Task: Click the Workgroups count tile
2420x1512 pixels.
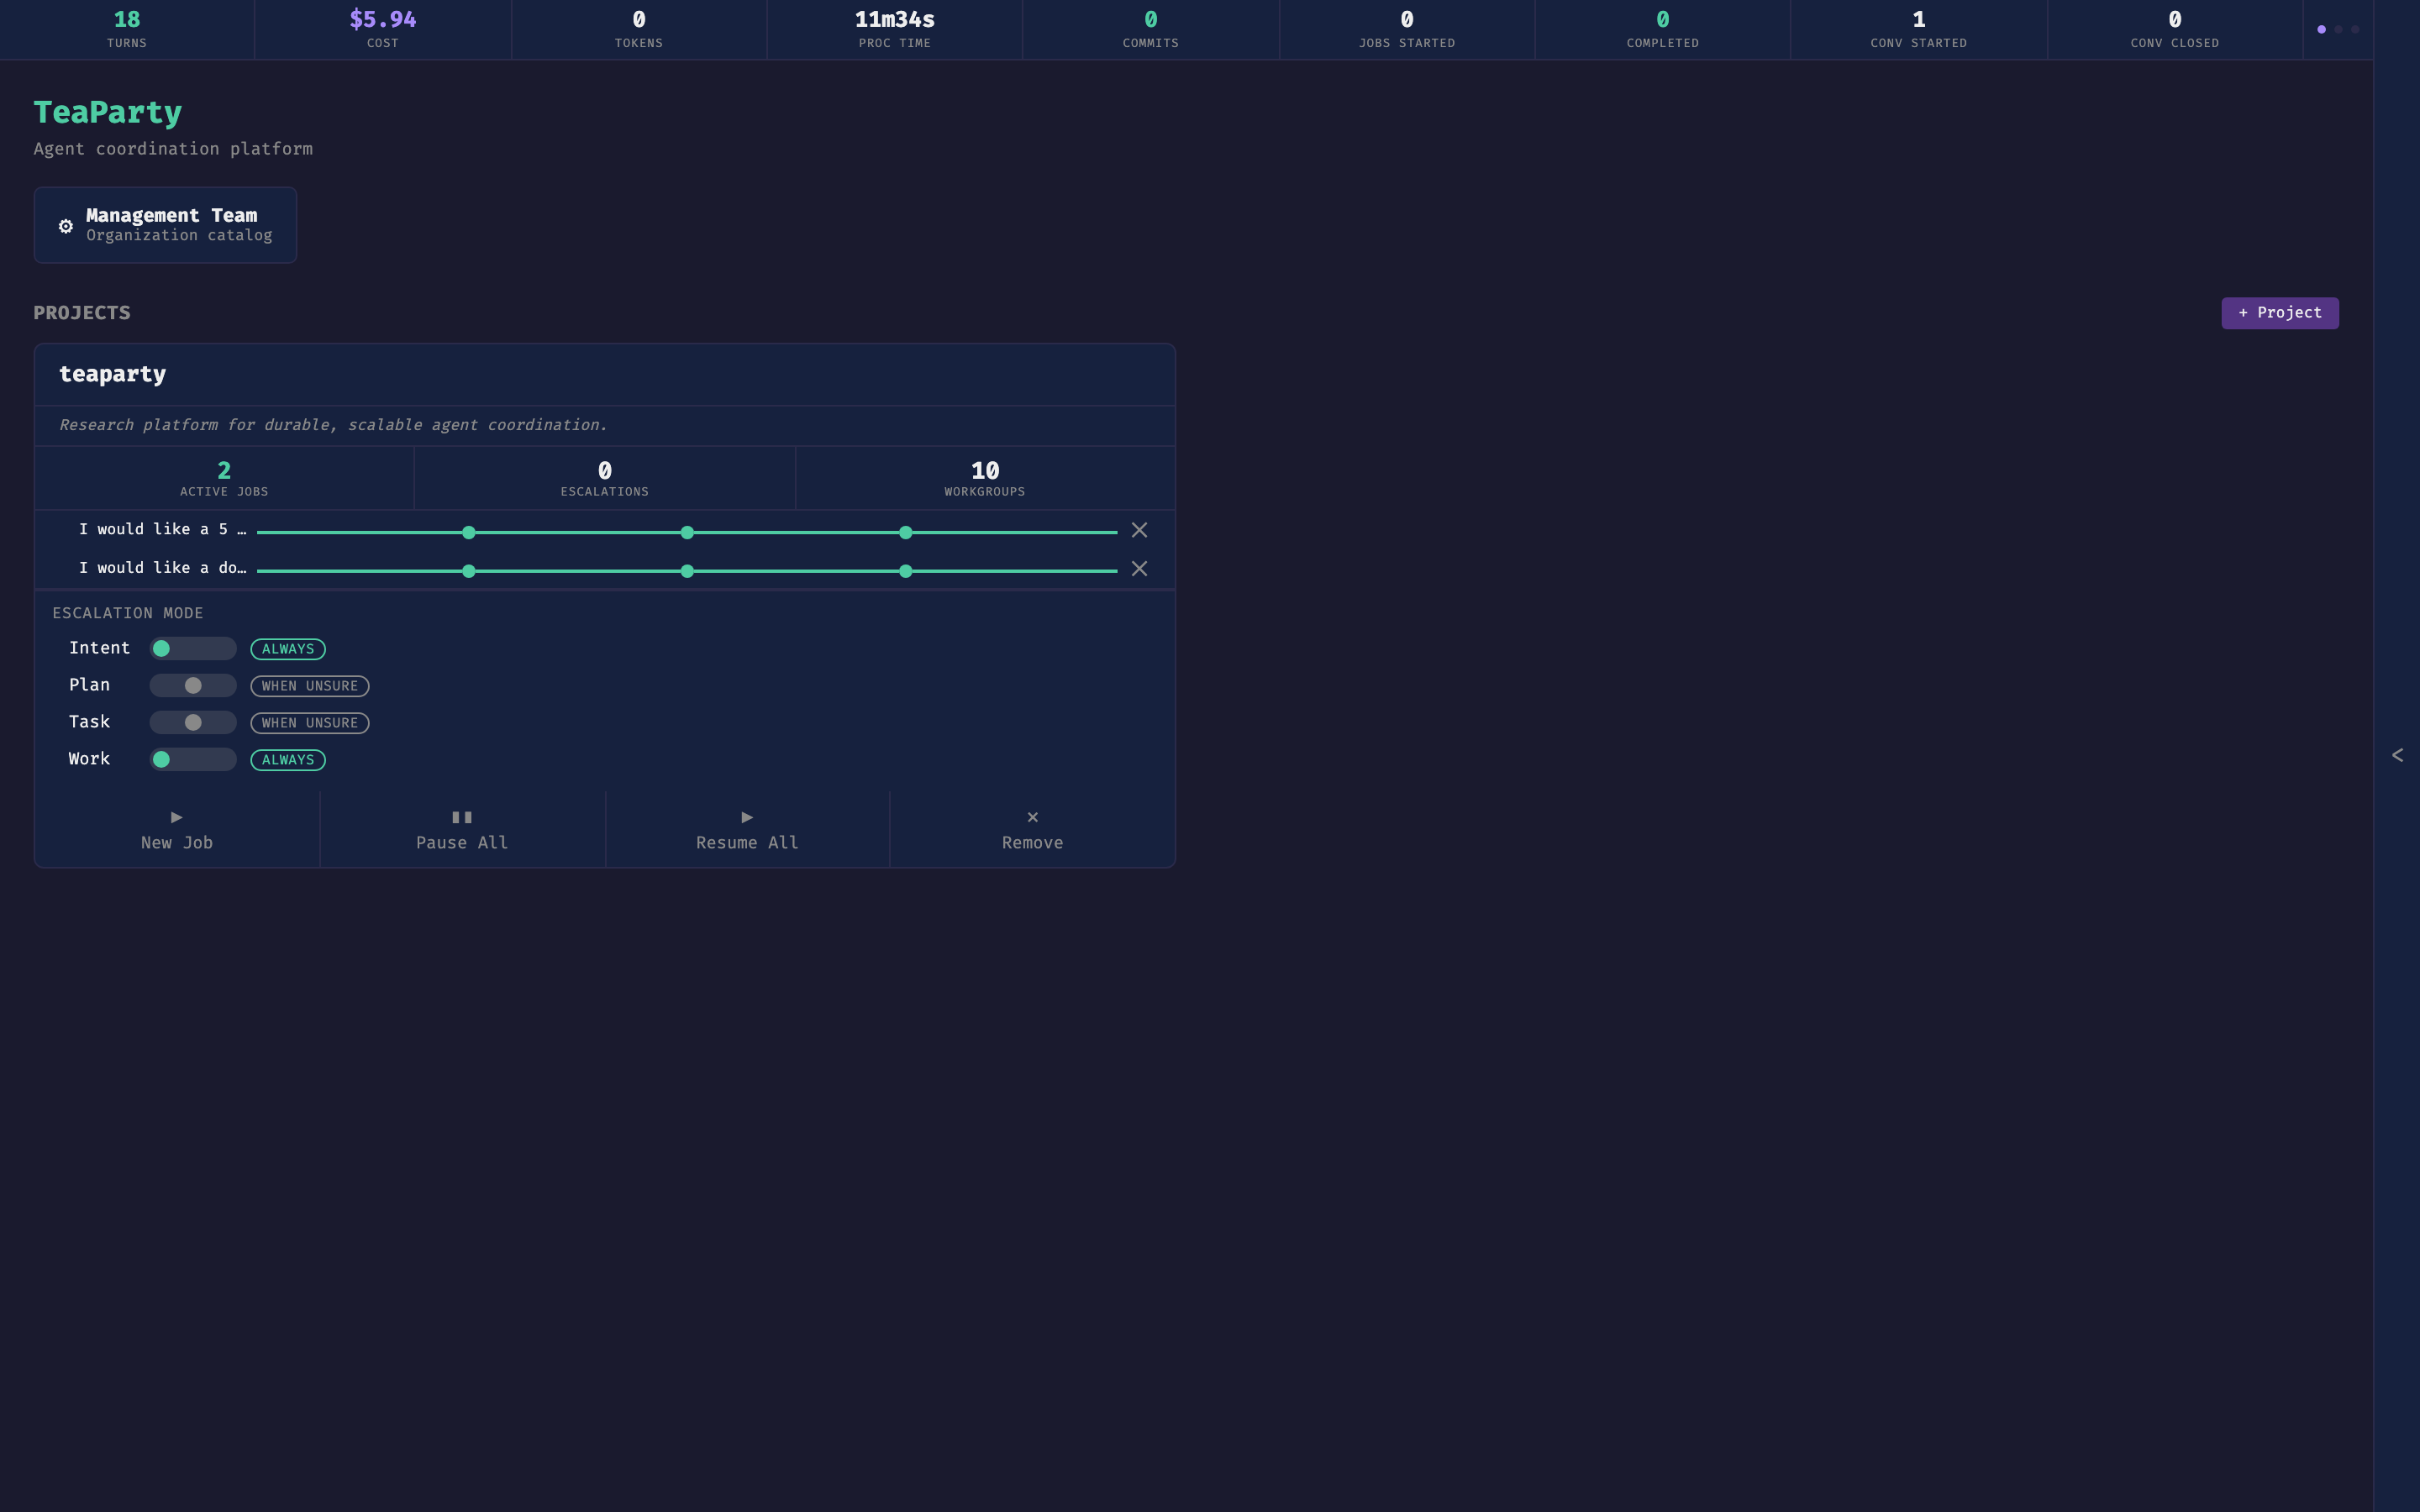Action: [x=985, y=478]
